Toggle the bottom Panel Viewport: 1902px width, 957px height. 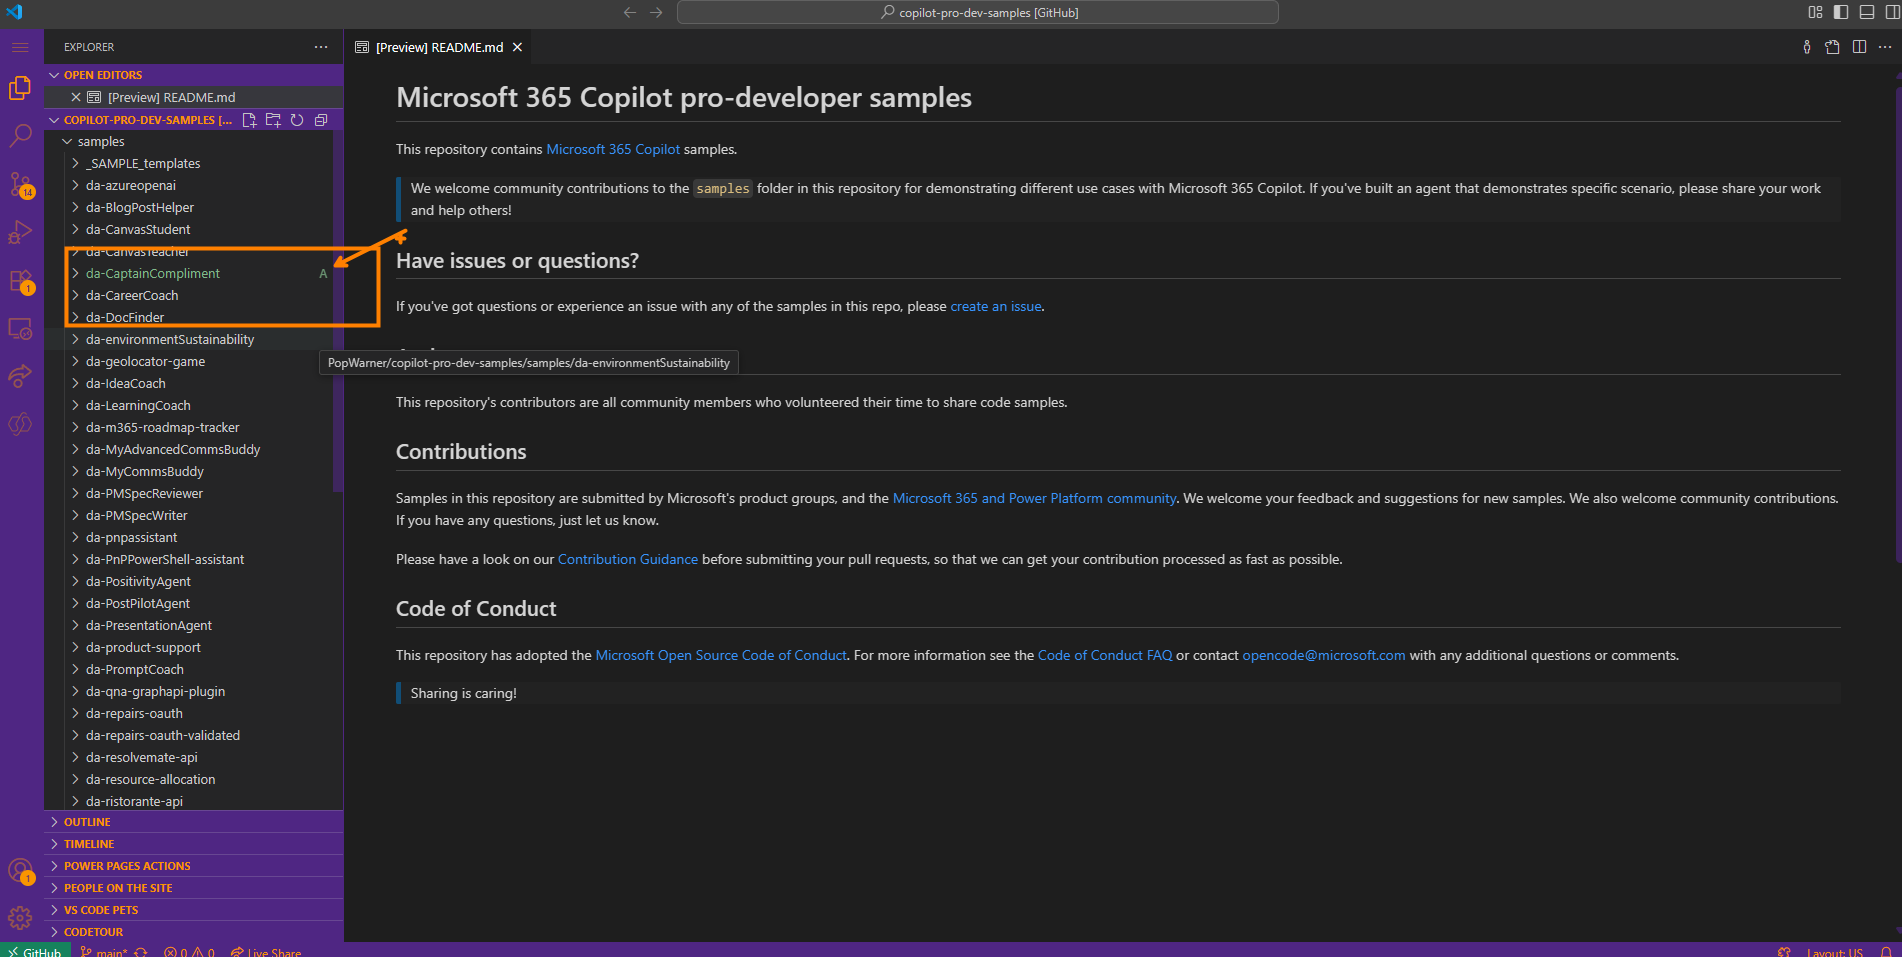(x=1867, y=12)
